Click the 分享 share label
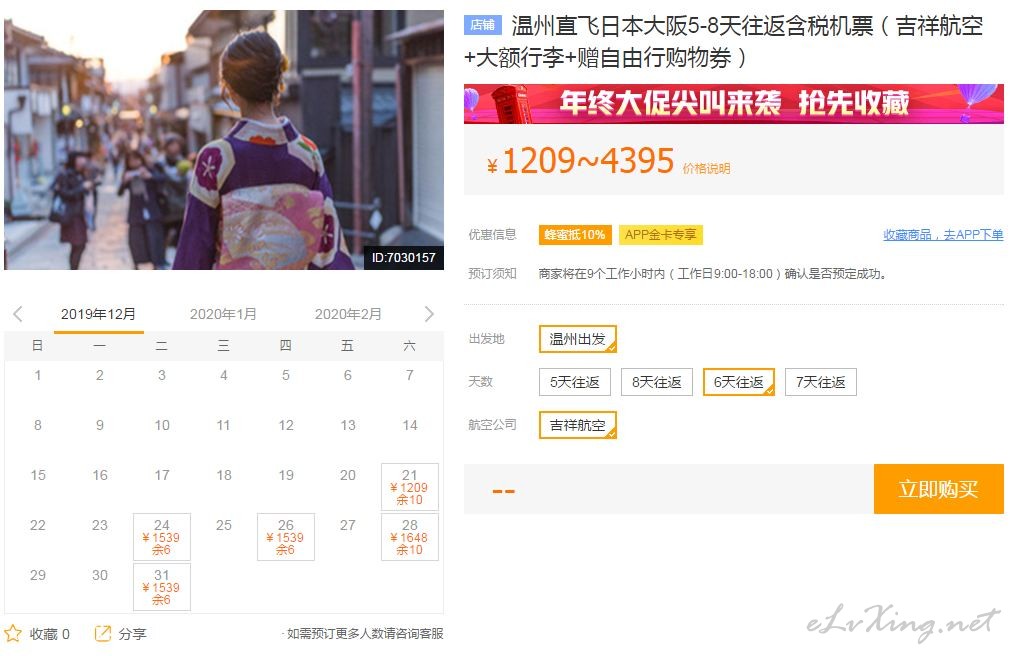Viewport: 1011px width, 656px height. 132,634
